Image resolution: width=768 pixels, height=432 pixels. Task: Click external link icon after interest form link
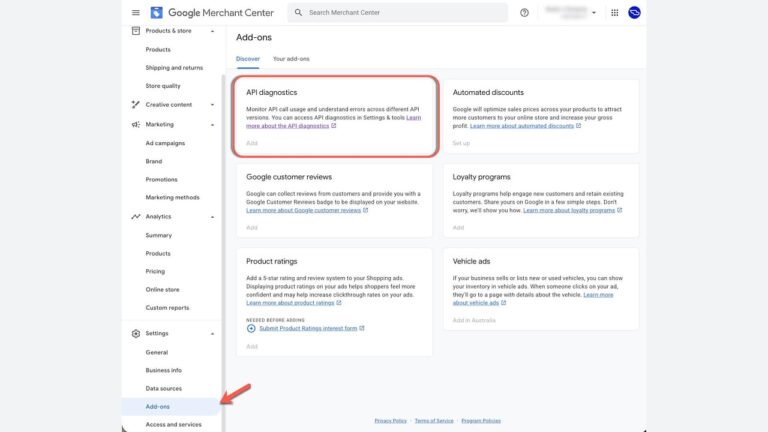pos(362,328)
